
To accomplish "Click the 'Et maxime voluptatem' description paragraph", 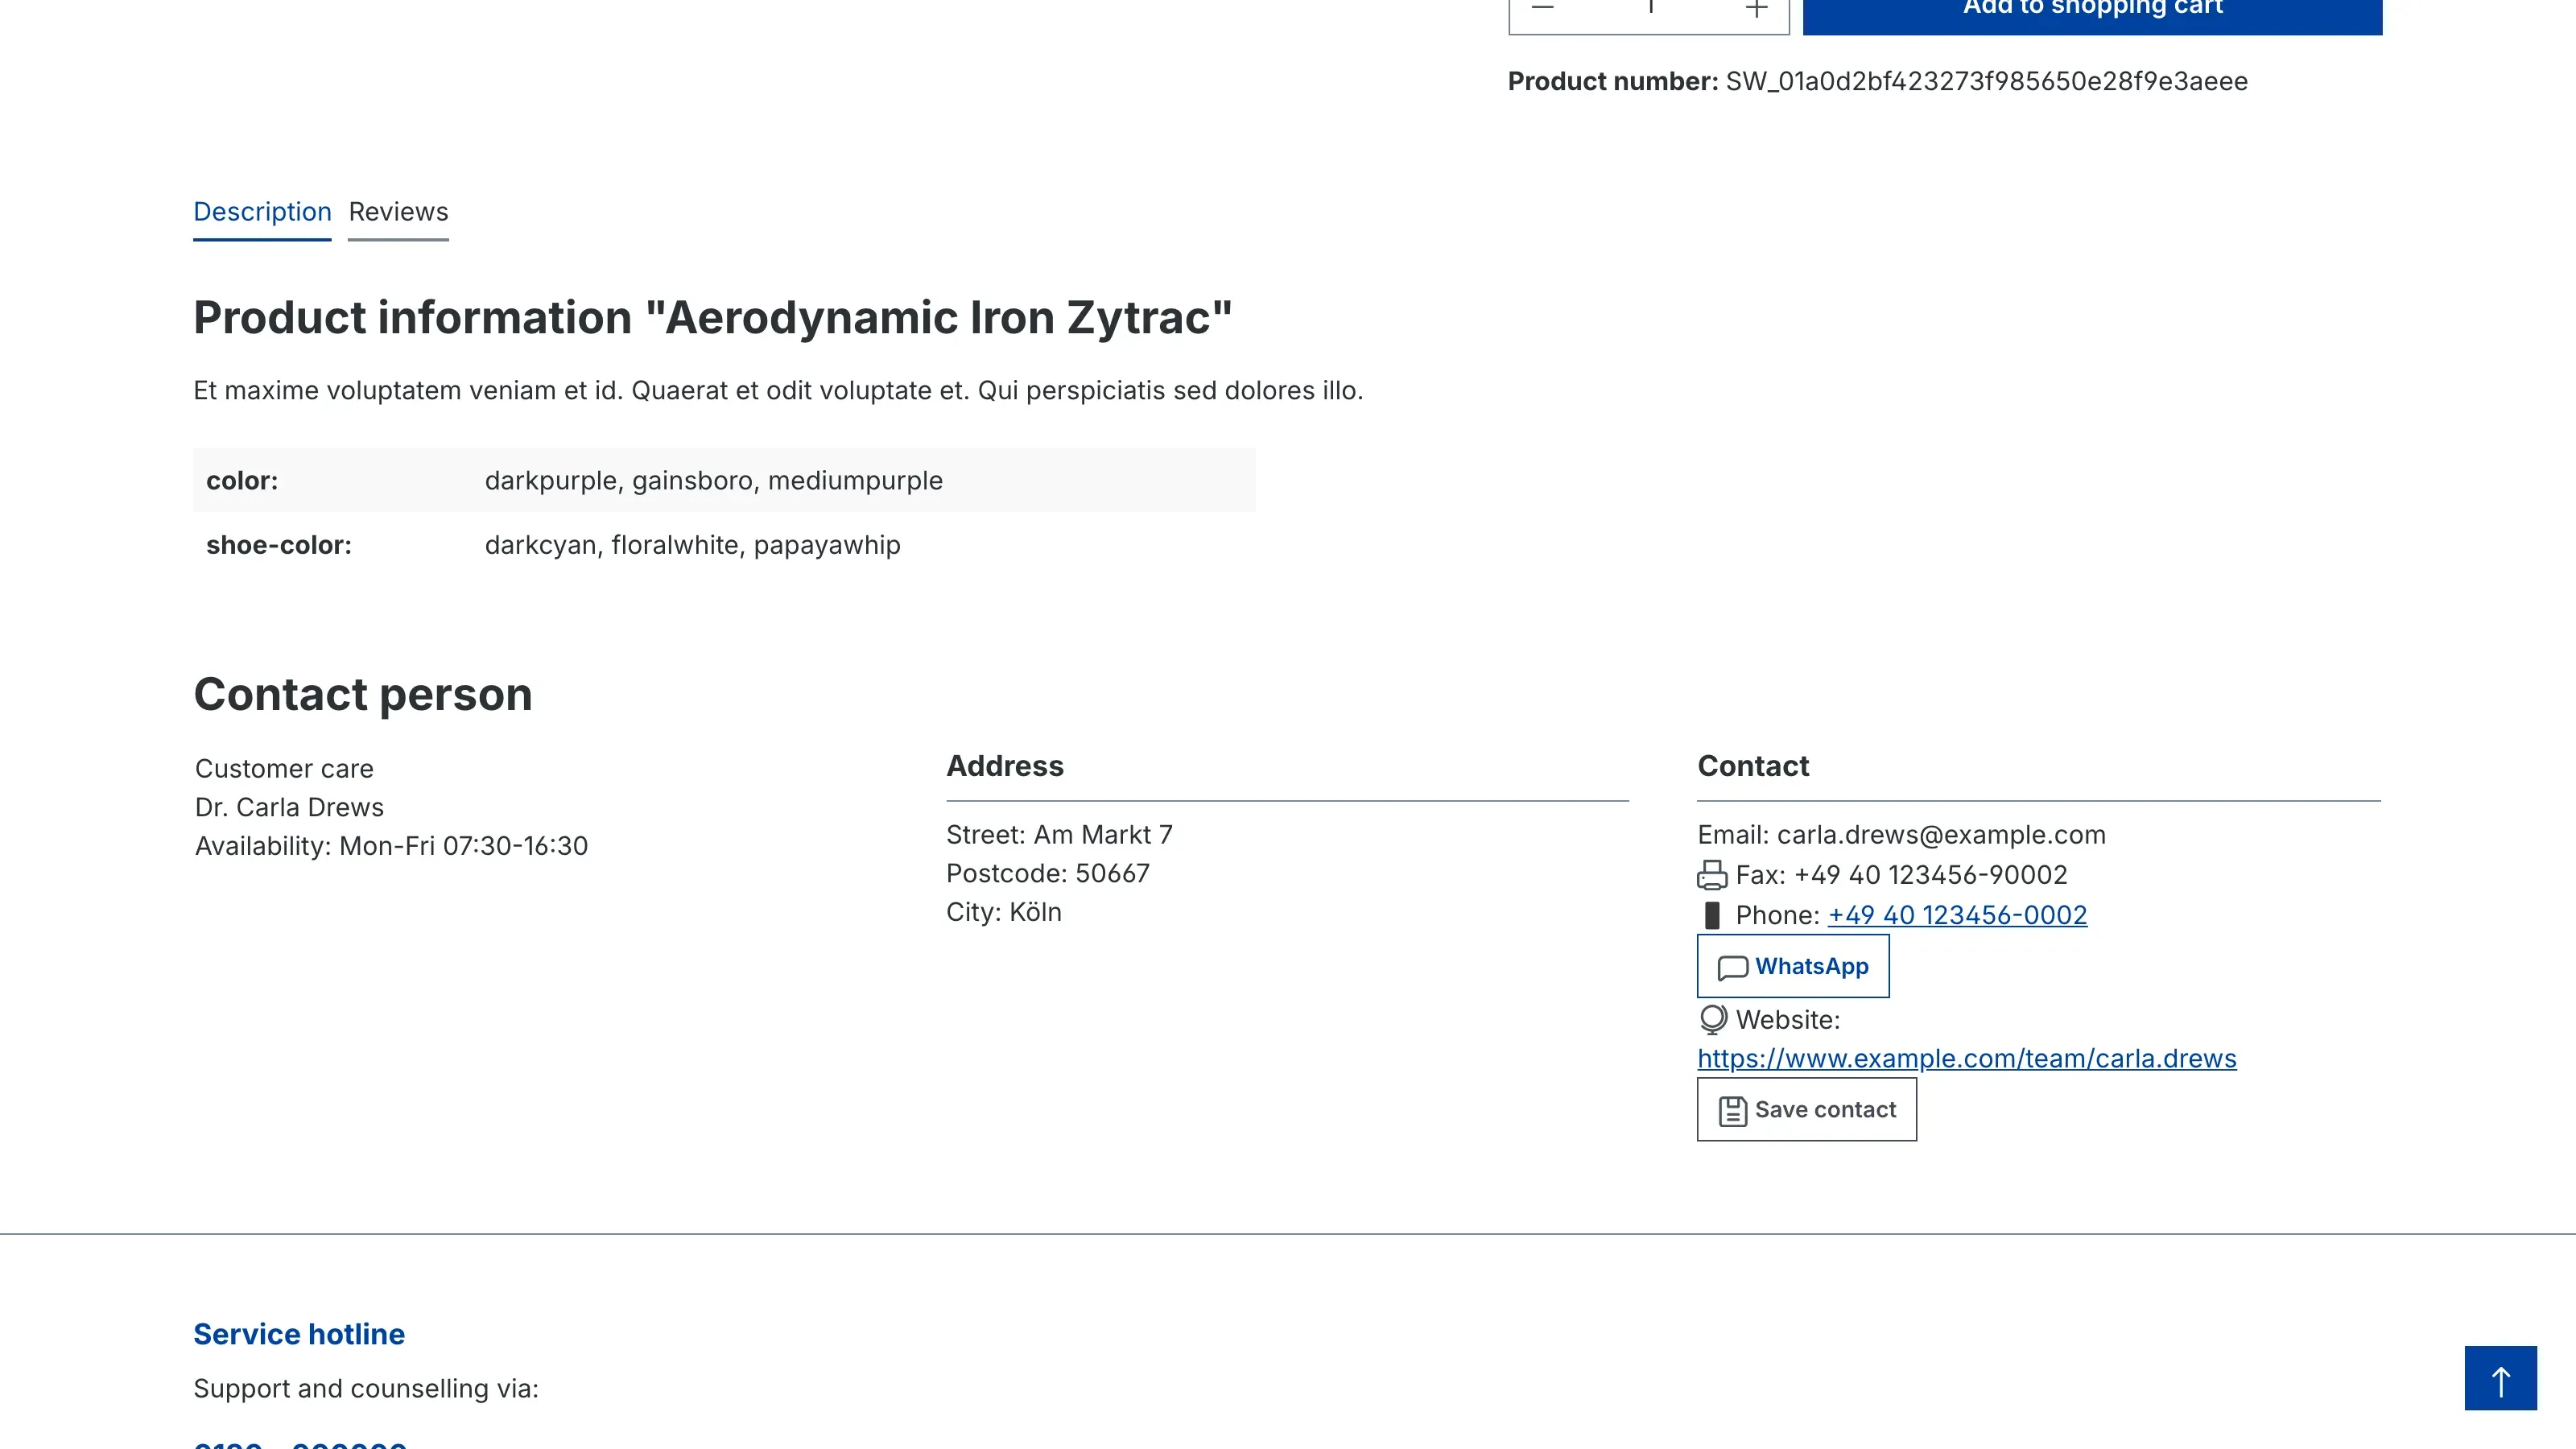I will click(x=778, y=391).
